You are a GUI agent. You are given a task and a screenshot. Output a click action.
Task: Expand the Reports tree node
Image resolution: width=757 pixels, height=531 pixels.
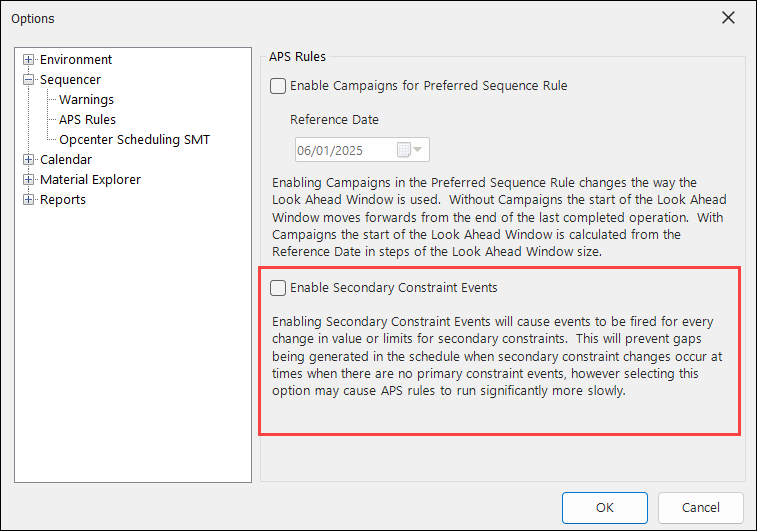point(29,200)
